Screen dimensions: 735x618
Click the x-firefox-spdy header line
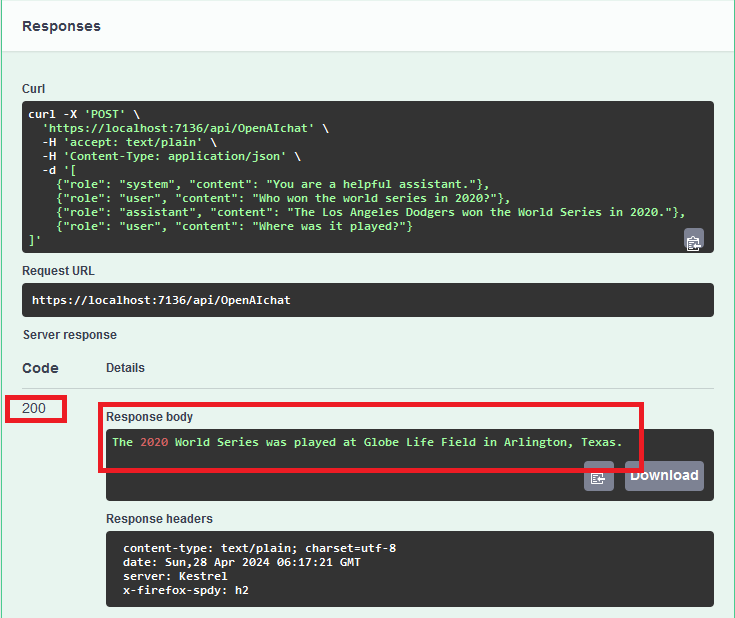[184, 590]
